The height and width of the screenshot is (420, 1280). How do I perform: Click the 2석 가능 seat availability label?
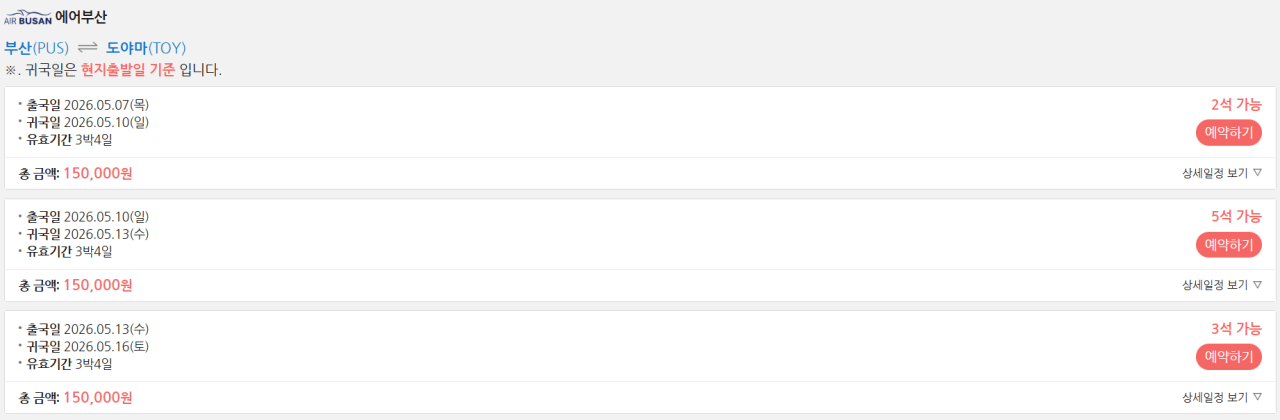(x=1236, y=104)
